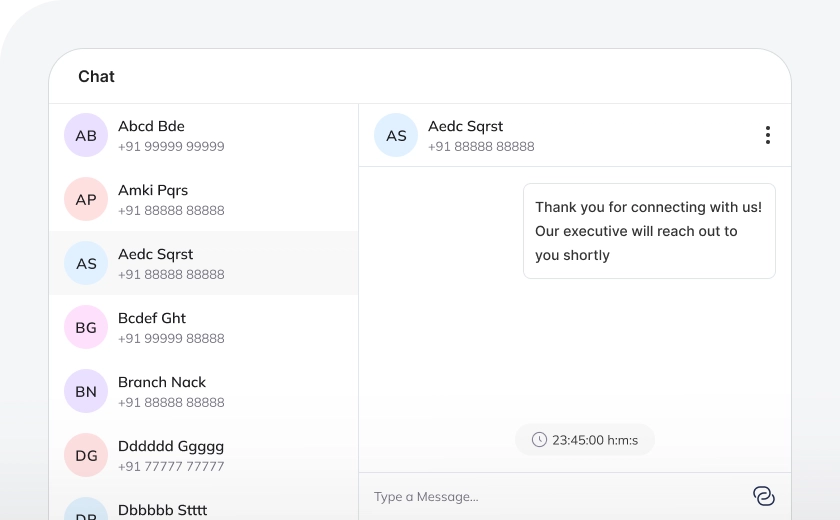Select Dddddd Ggggg conversation

pyautogui.click(x=171, y=446)
